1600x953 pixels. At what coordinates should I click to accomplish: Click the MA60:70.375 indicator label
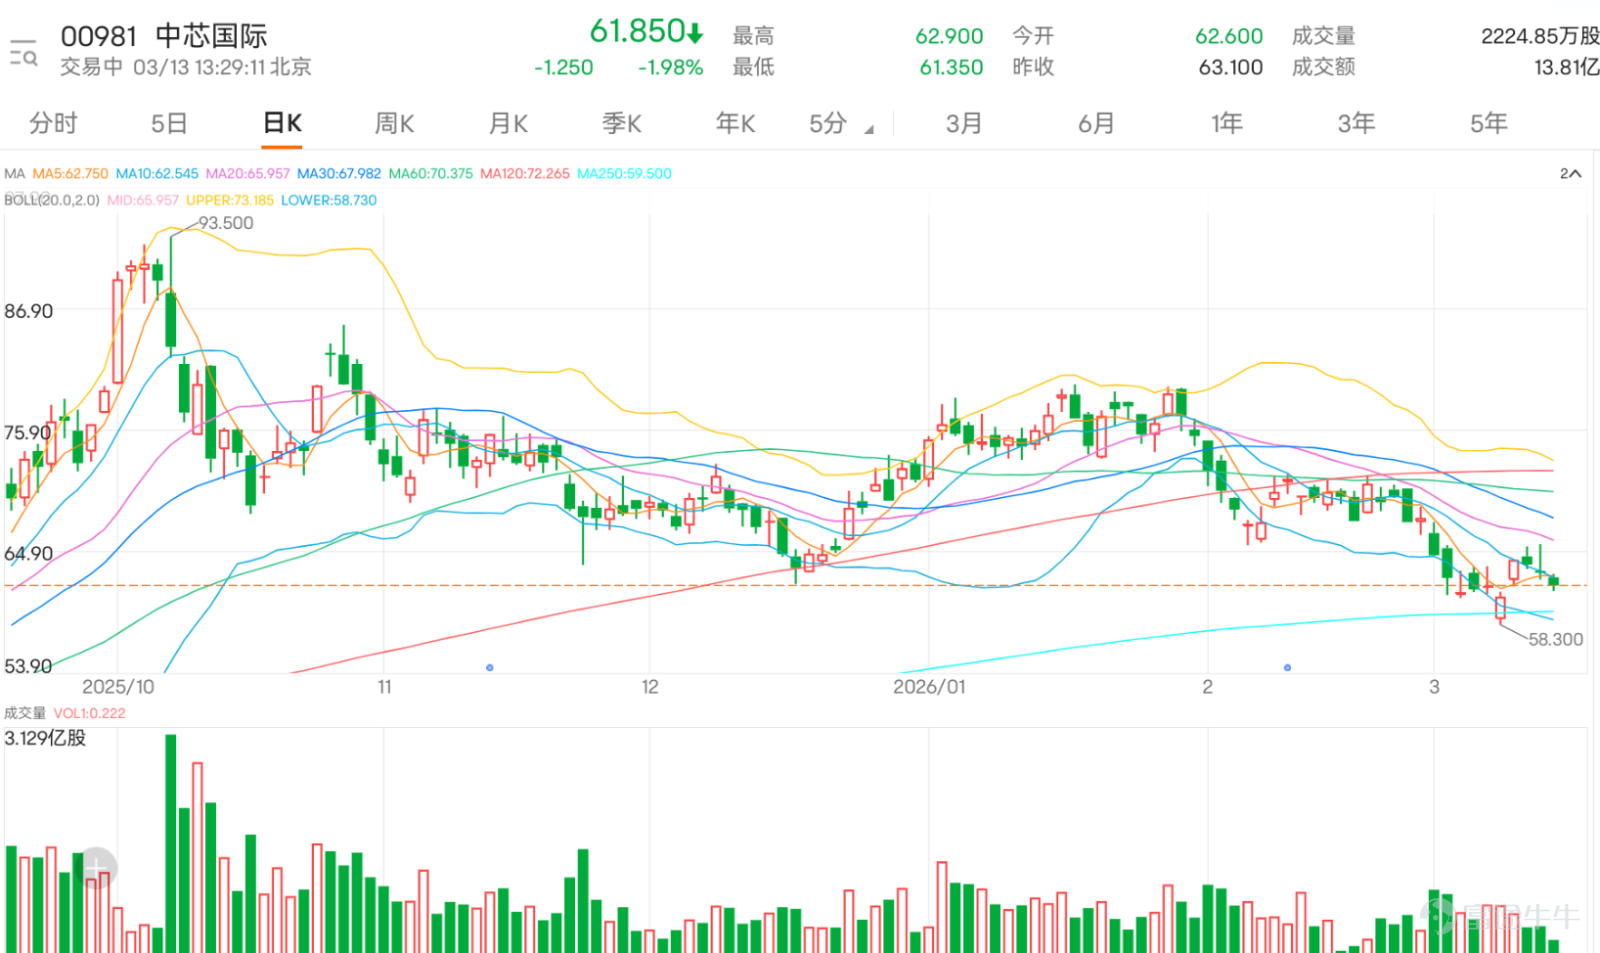430,173
